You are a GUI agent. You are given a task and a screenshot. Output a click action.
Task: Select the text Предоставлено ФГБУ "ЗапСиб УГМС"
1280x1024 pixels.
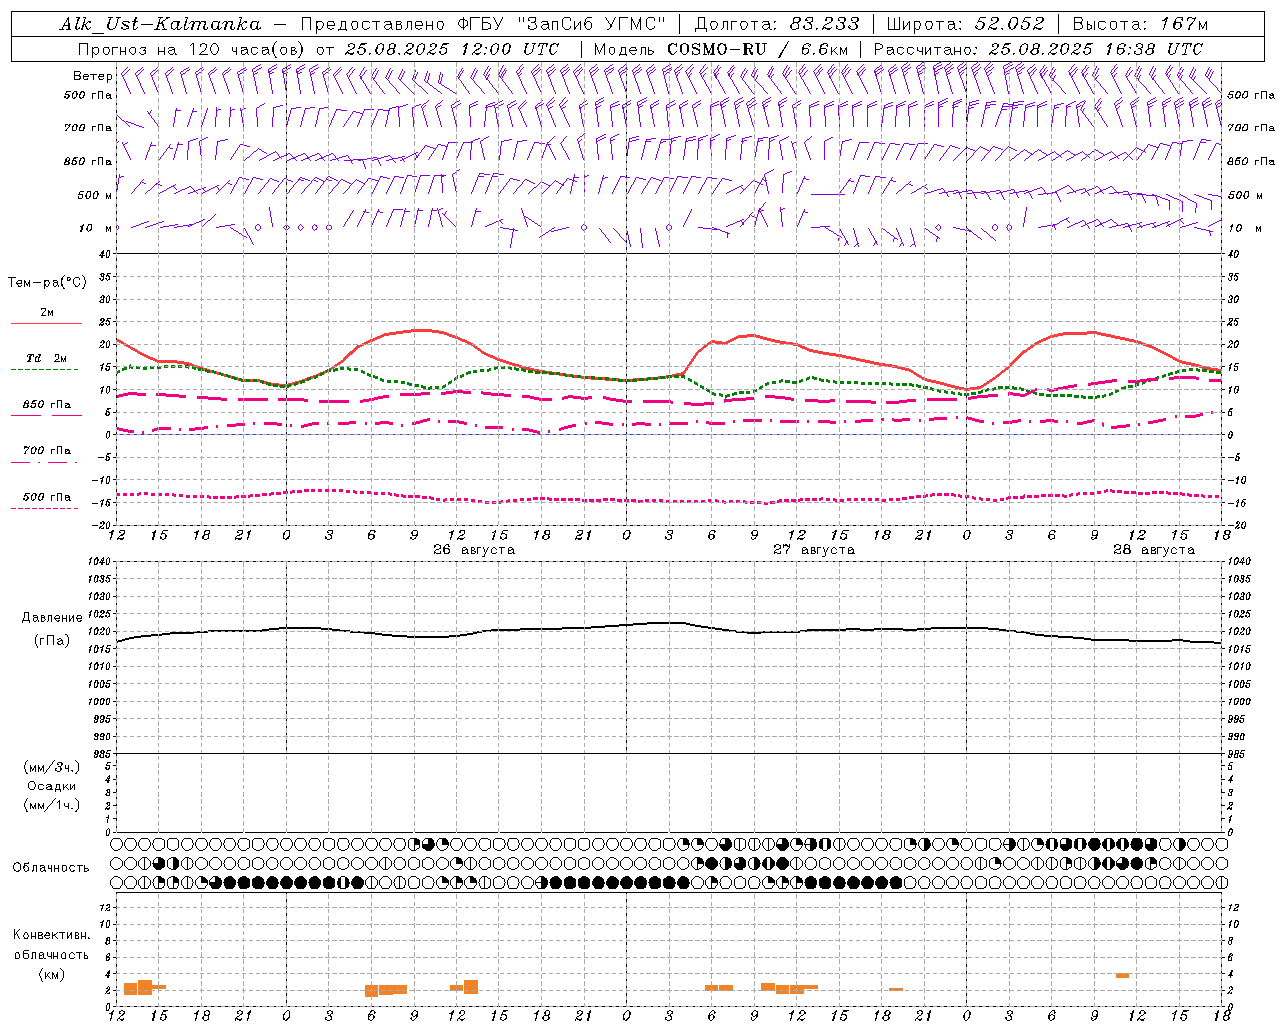[x=483, y=24]
